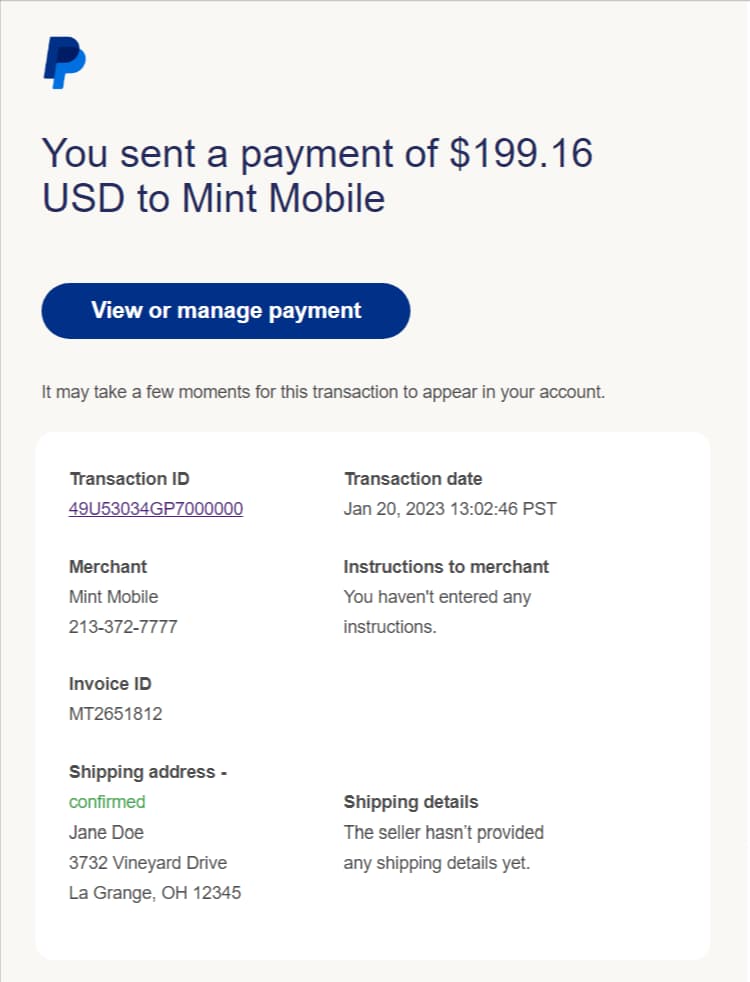Click the Transaction ID label
The height and width of the screenshot is (982, 750).
point(129,479)
